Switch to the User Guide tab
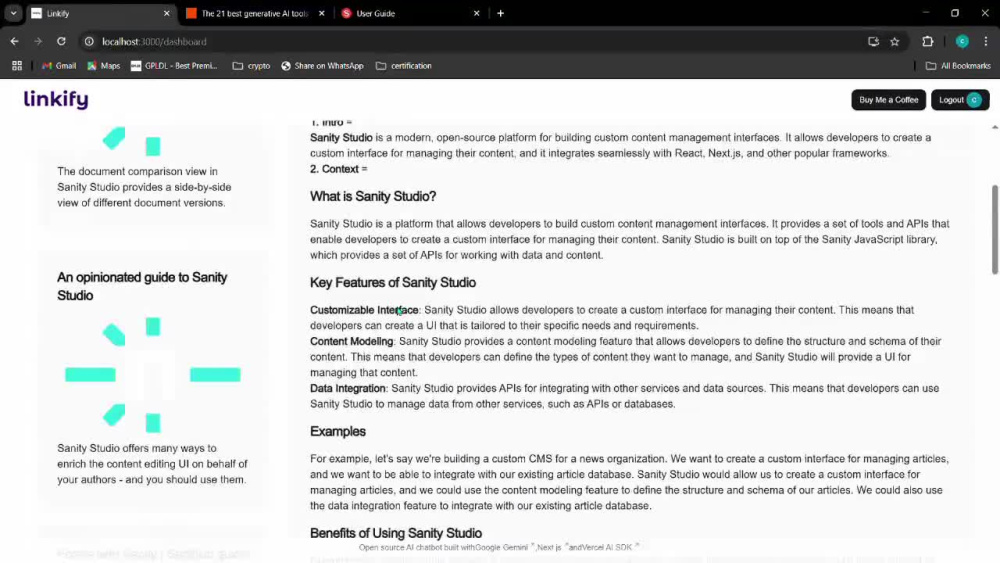The width and height of the screenshot is (1000, 563). [x=408, y=13]
